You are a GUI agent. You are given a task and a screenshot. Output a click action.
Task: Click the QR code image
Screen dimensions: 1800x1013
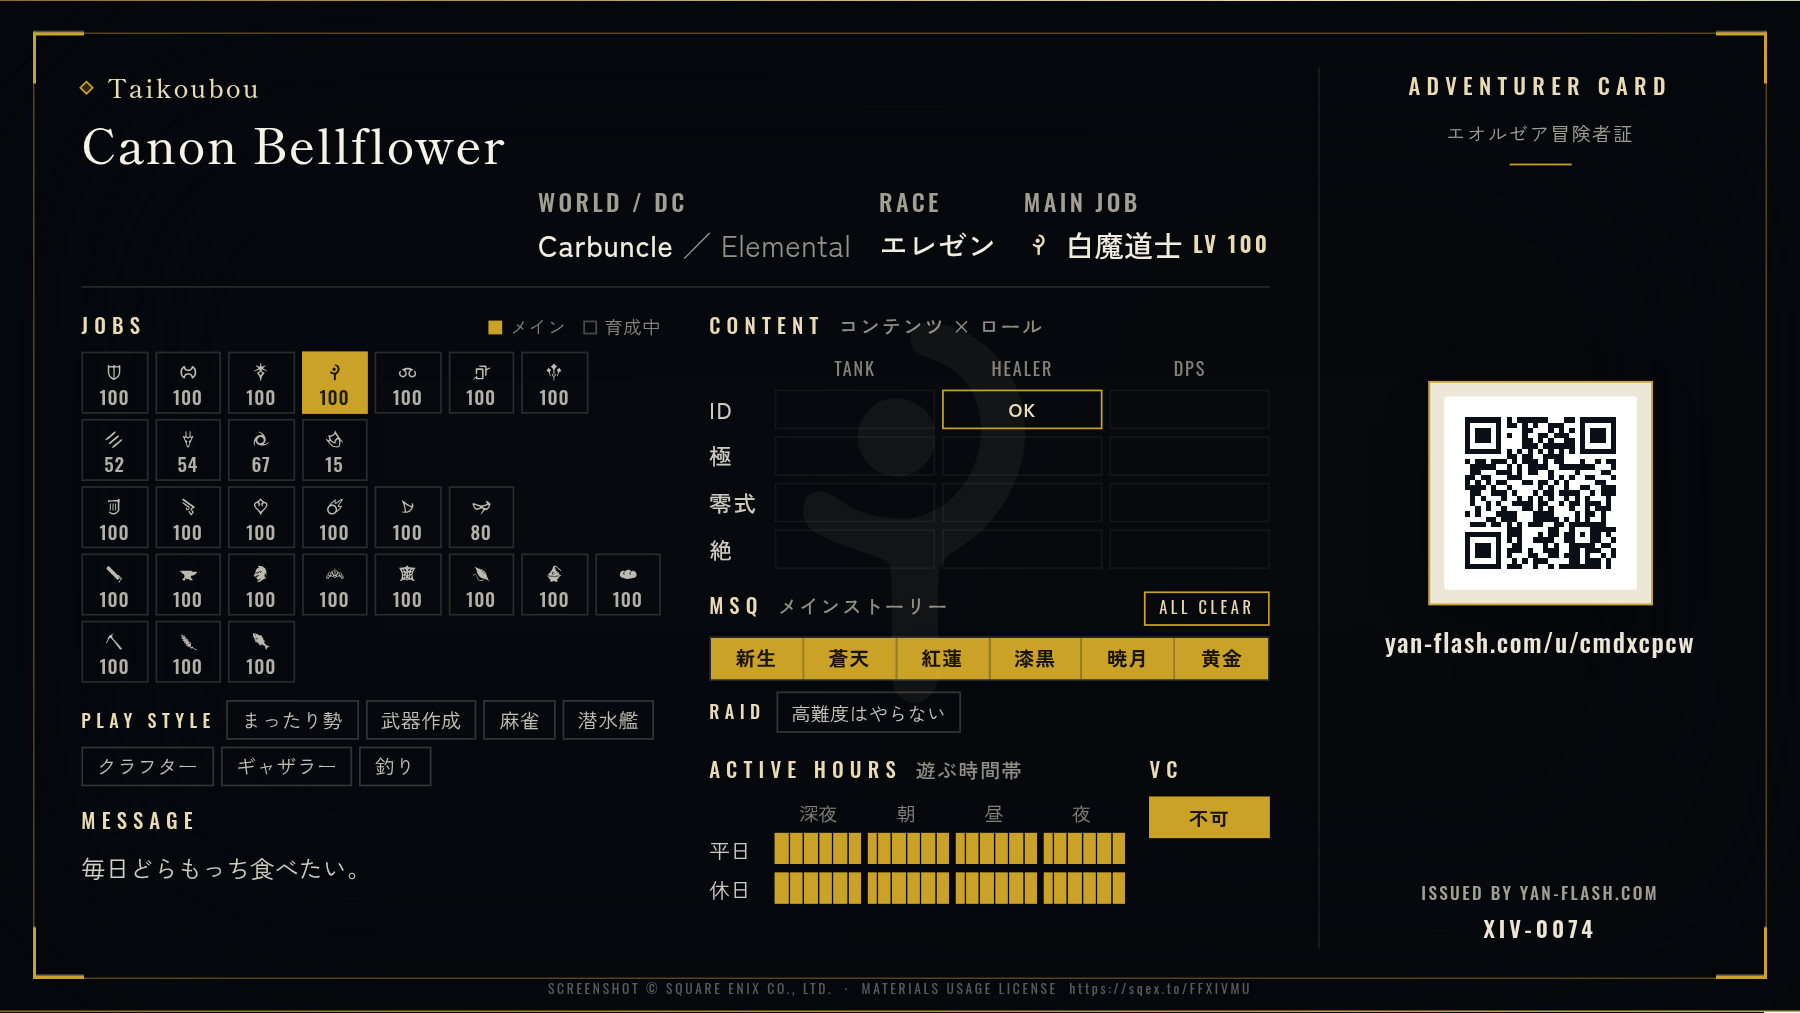(x=1540, y=493)
